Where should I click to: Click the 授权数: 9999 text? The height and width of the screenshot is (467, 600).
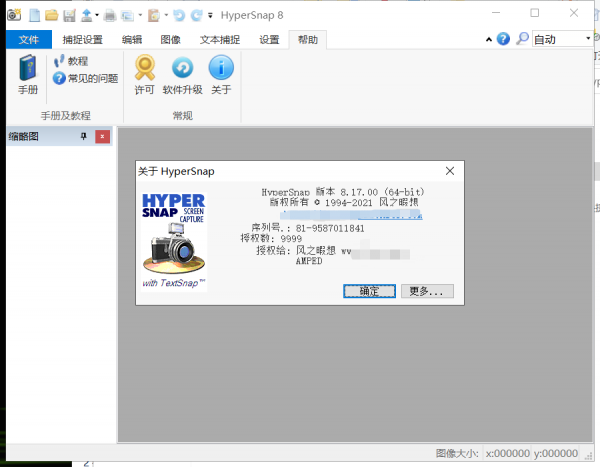click(271, 238)
